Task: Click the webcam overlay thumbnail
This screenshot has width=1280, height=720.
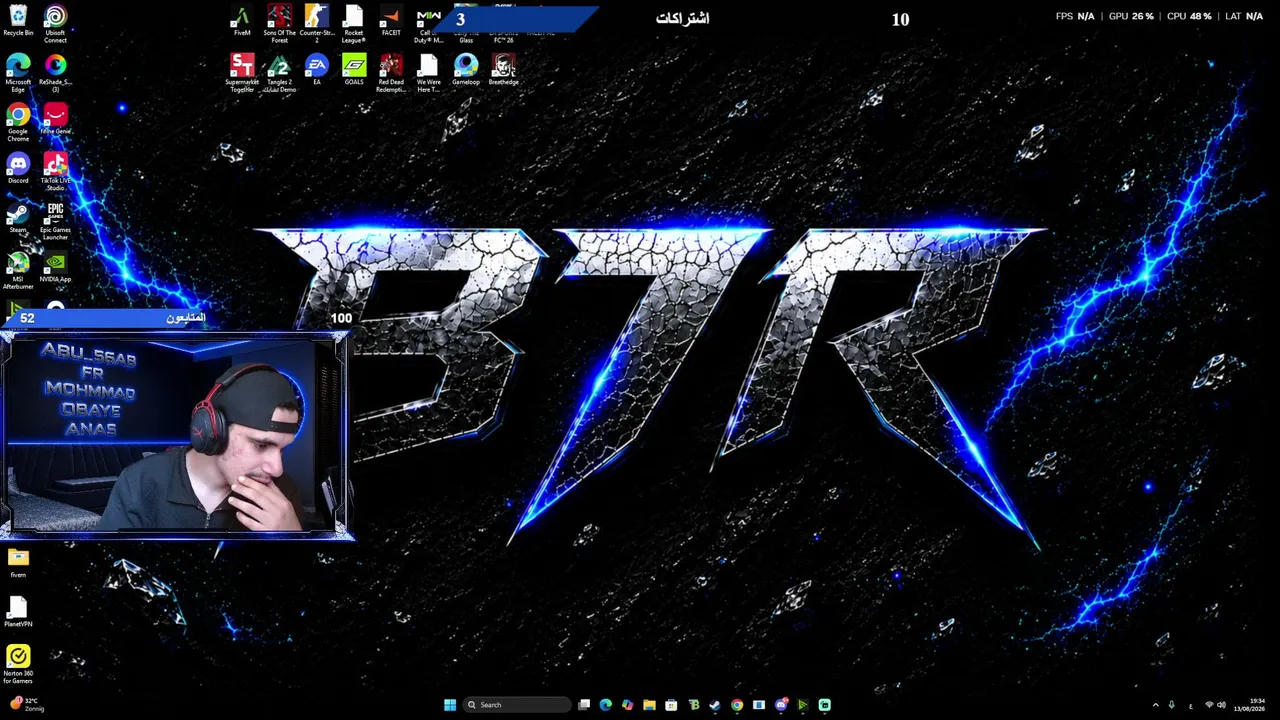Action: tap(176, 435)
